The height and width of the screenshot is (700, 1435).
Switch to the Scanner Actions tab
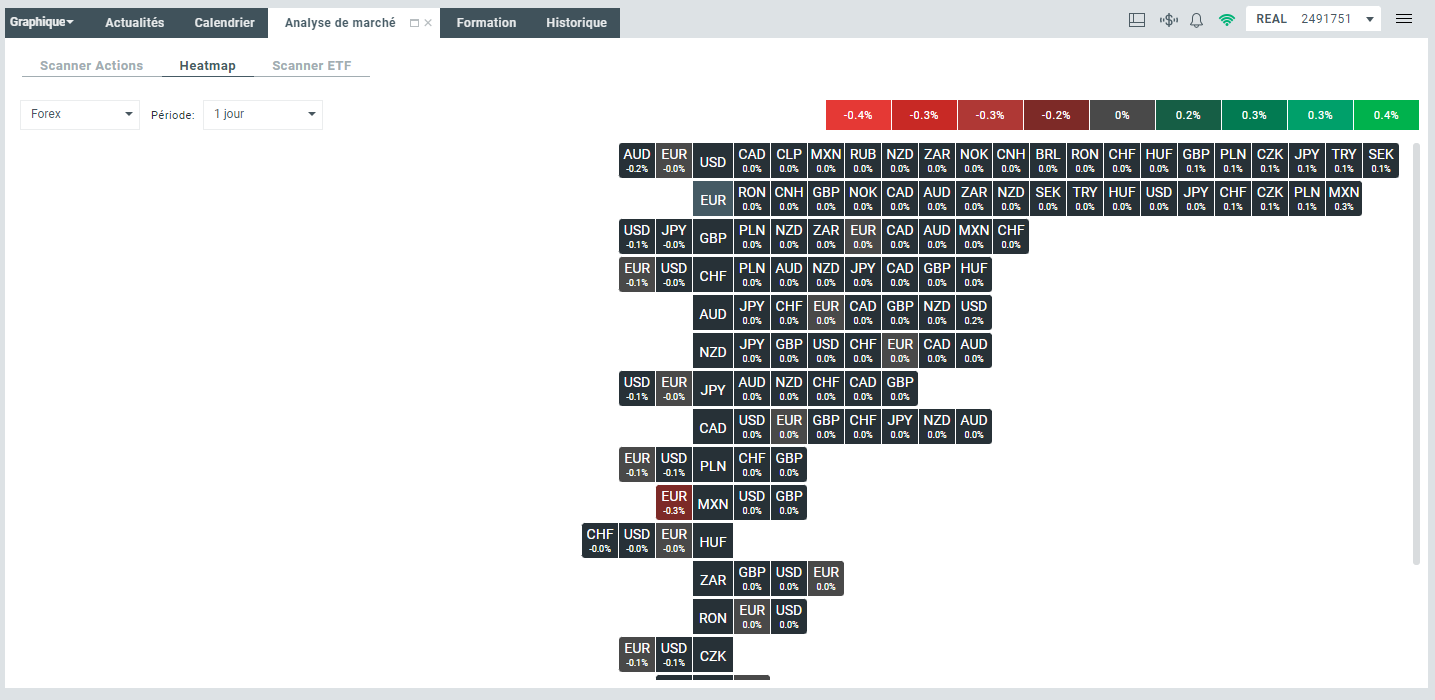point(90,65)
